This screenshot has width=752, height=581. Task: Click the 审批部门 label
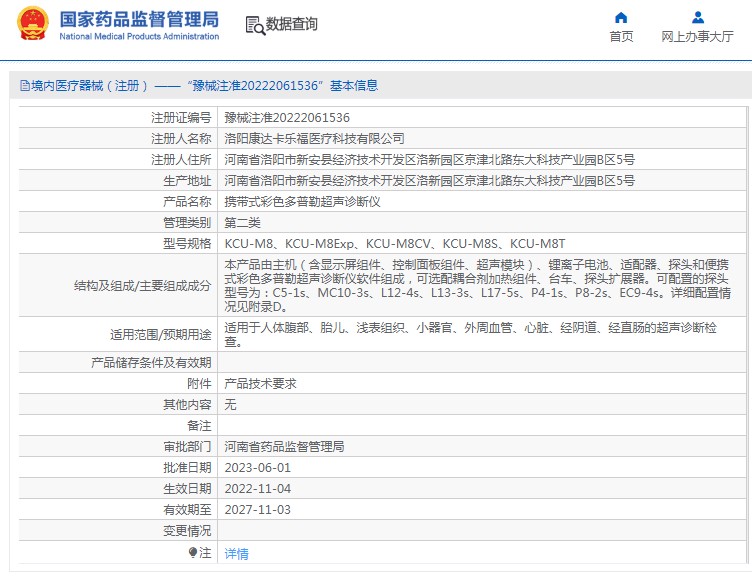(187, 447)
